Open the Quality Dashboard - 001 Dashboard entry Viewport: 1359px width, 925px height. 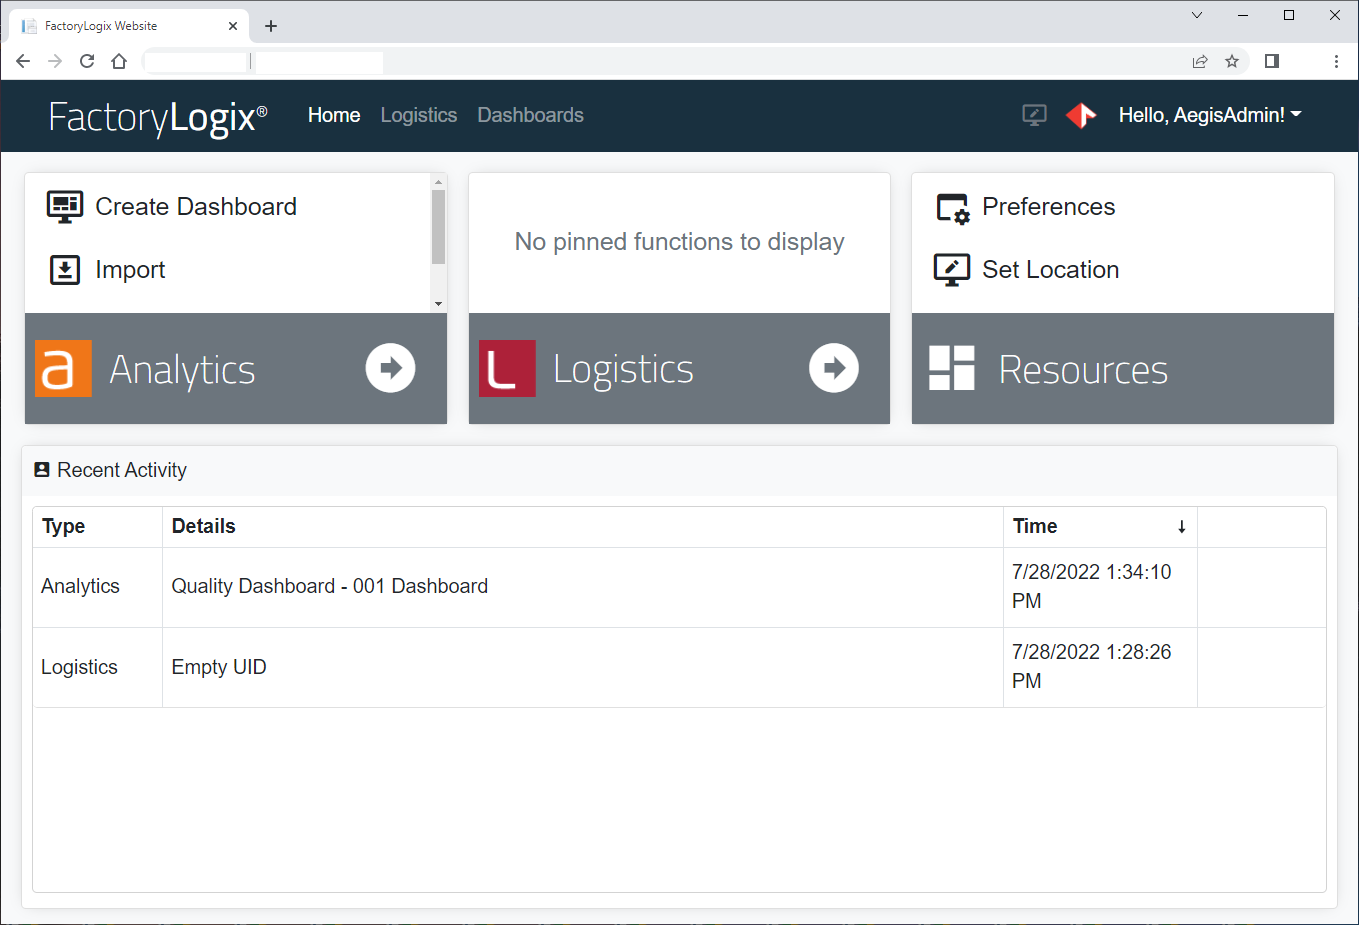(x=329, y=587)
